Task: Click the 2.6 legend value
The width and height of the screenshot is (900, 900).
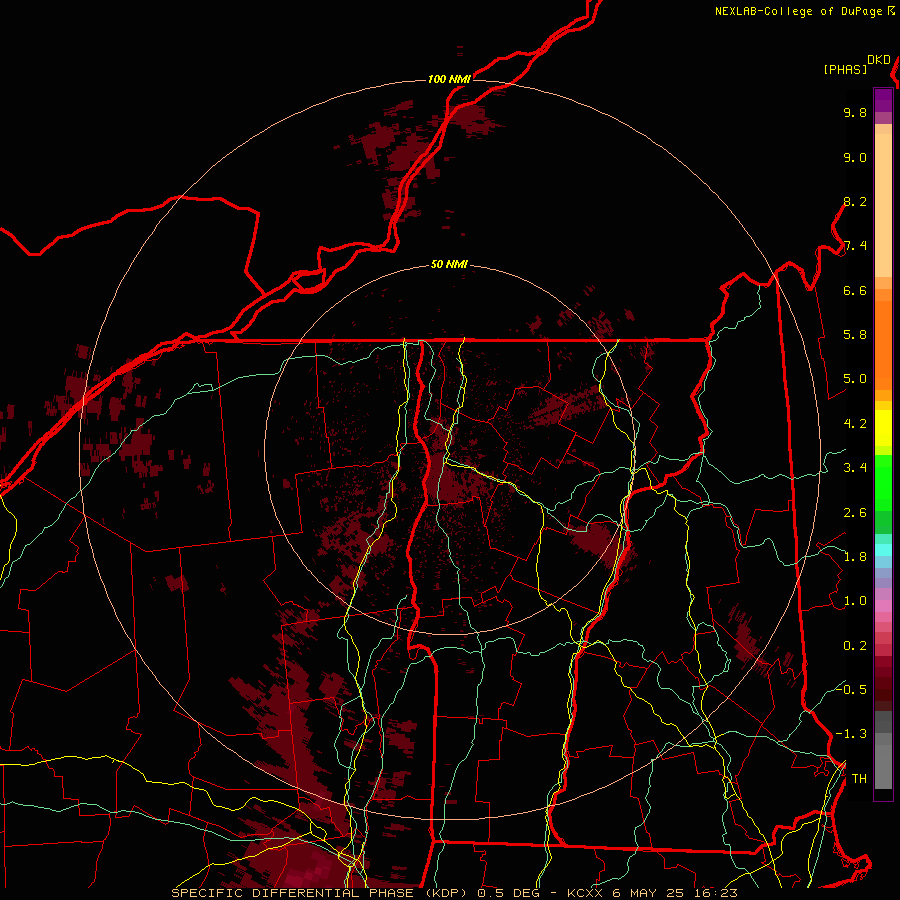Action: 855,513
